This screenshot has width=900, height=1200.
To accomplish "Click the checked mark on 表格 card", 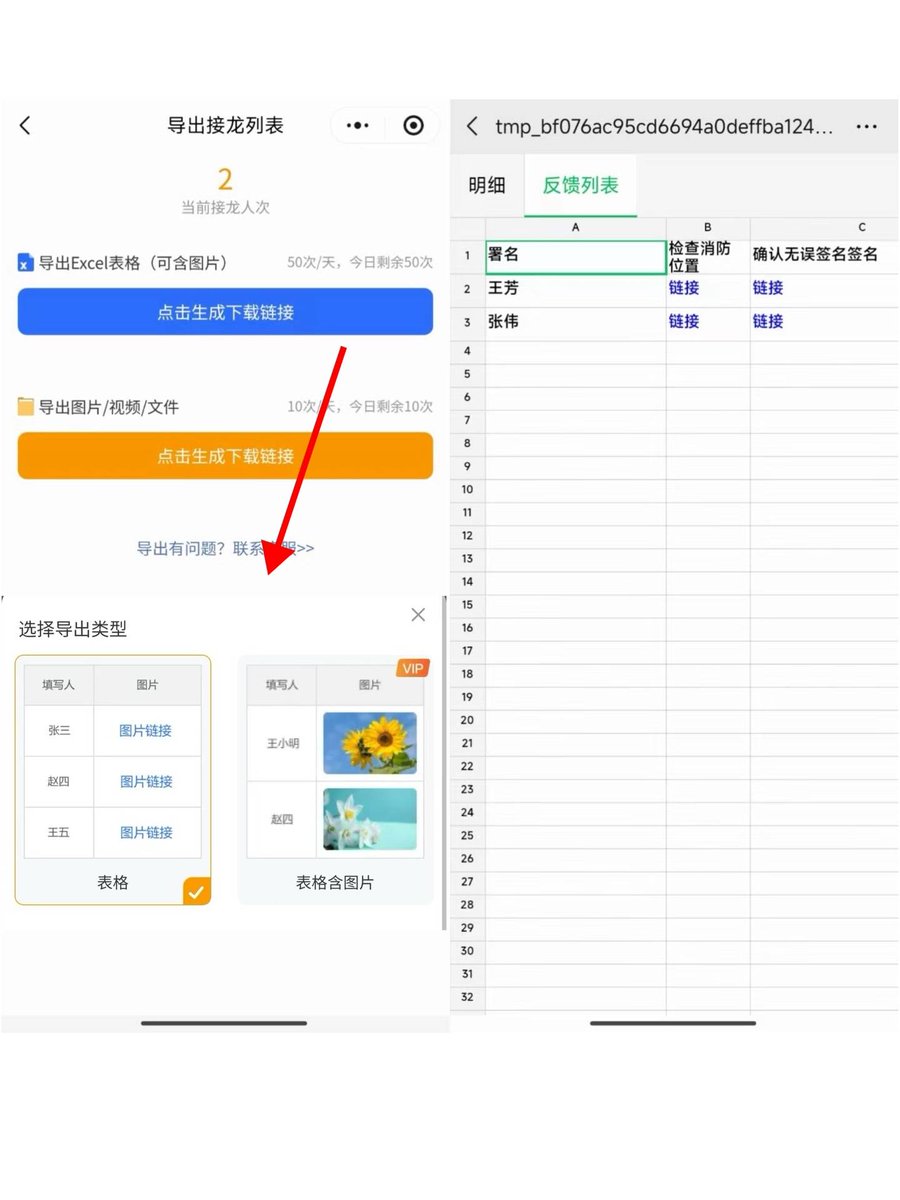I will (x=198, y=891).
